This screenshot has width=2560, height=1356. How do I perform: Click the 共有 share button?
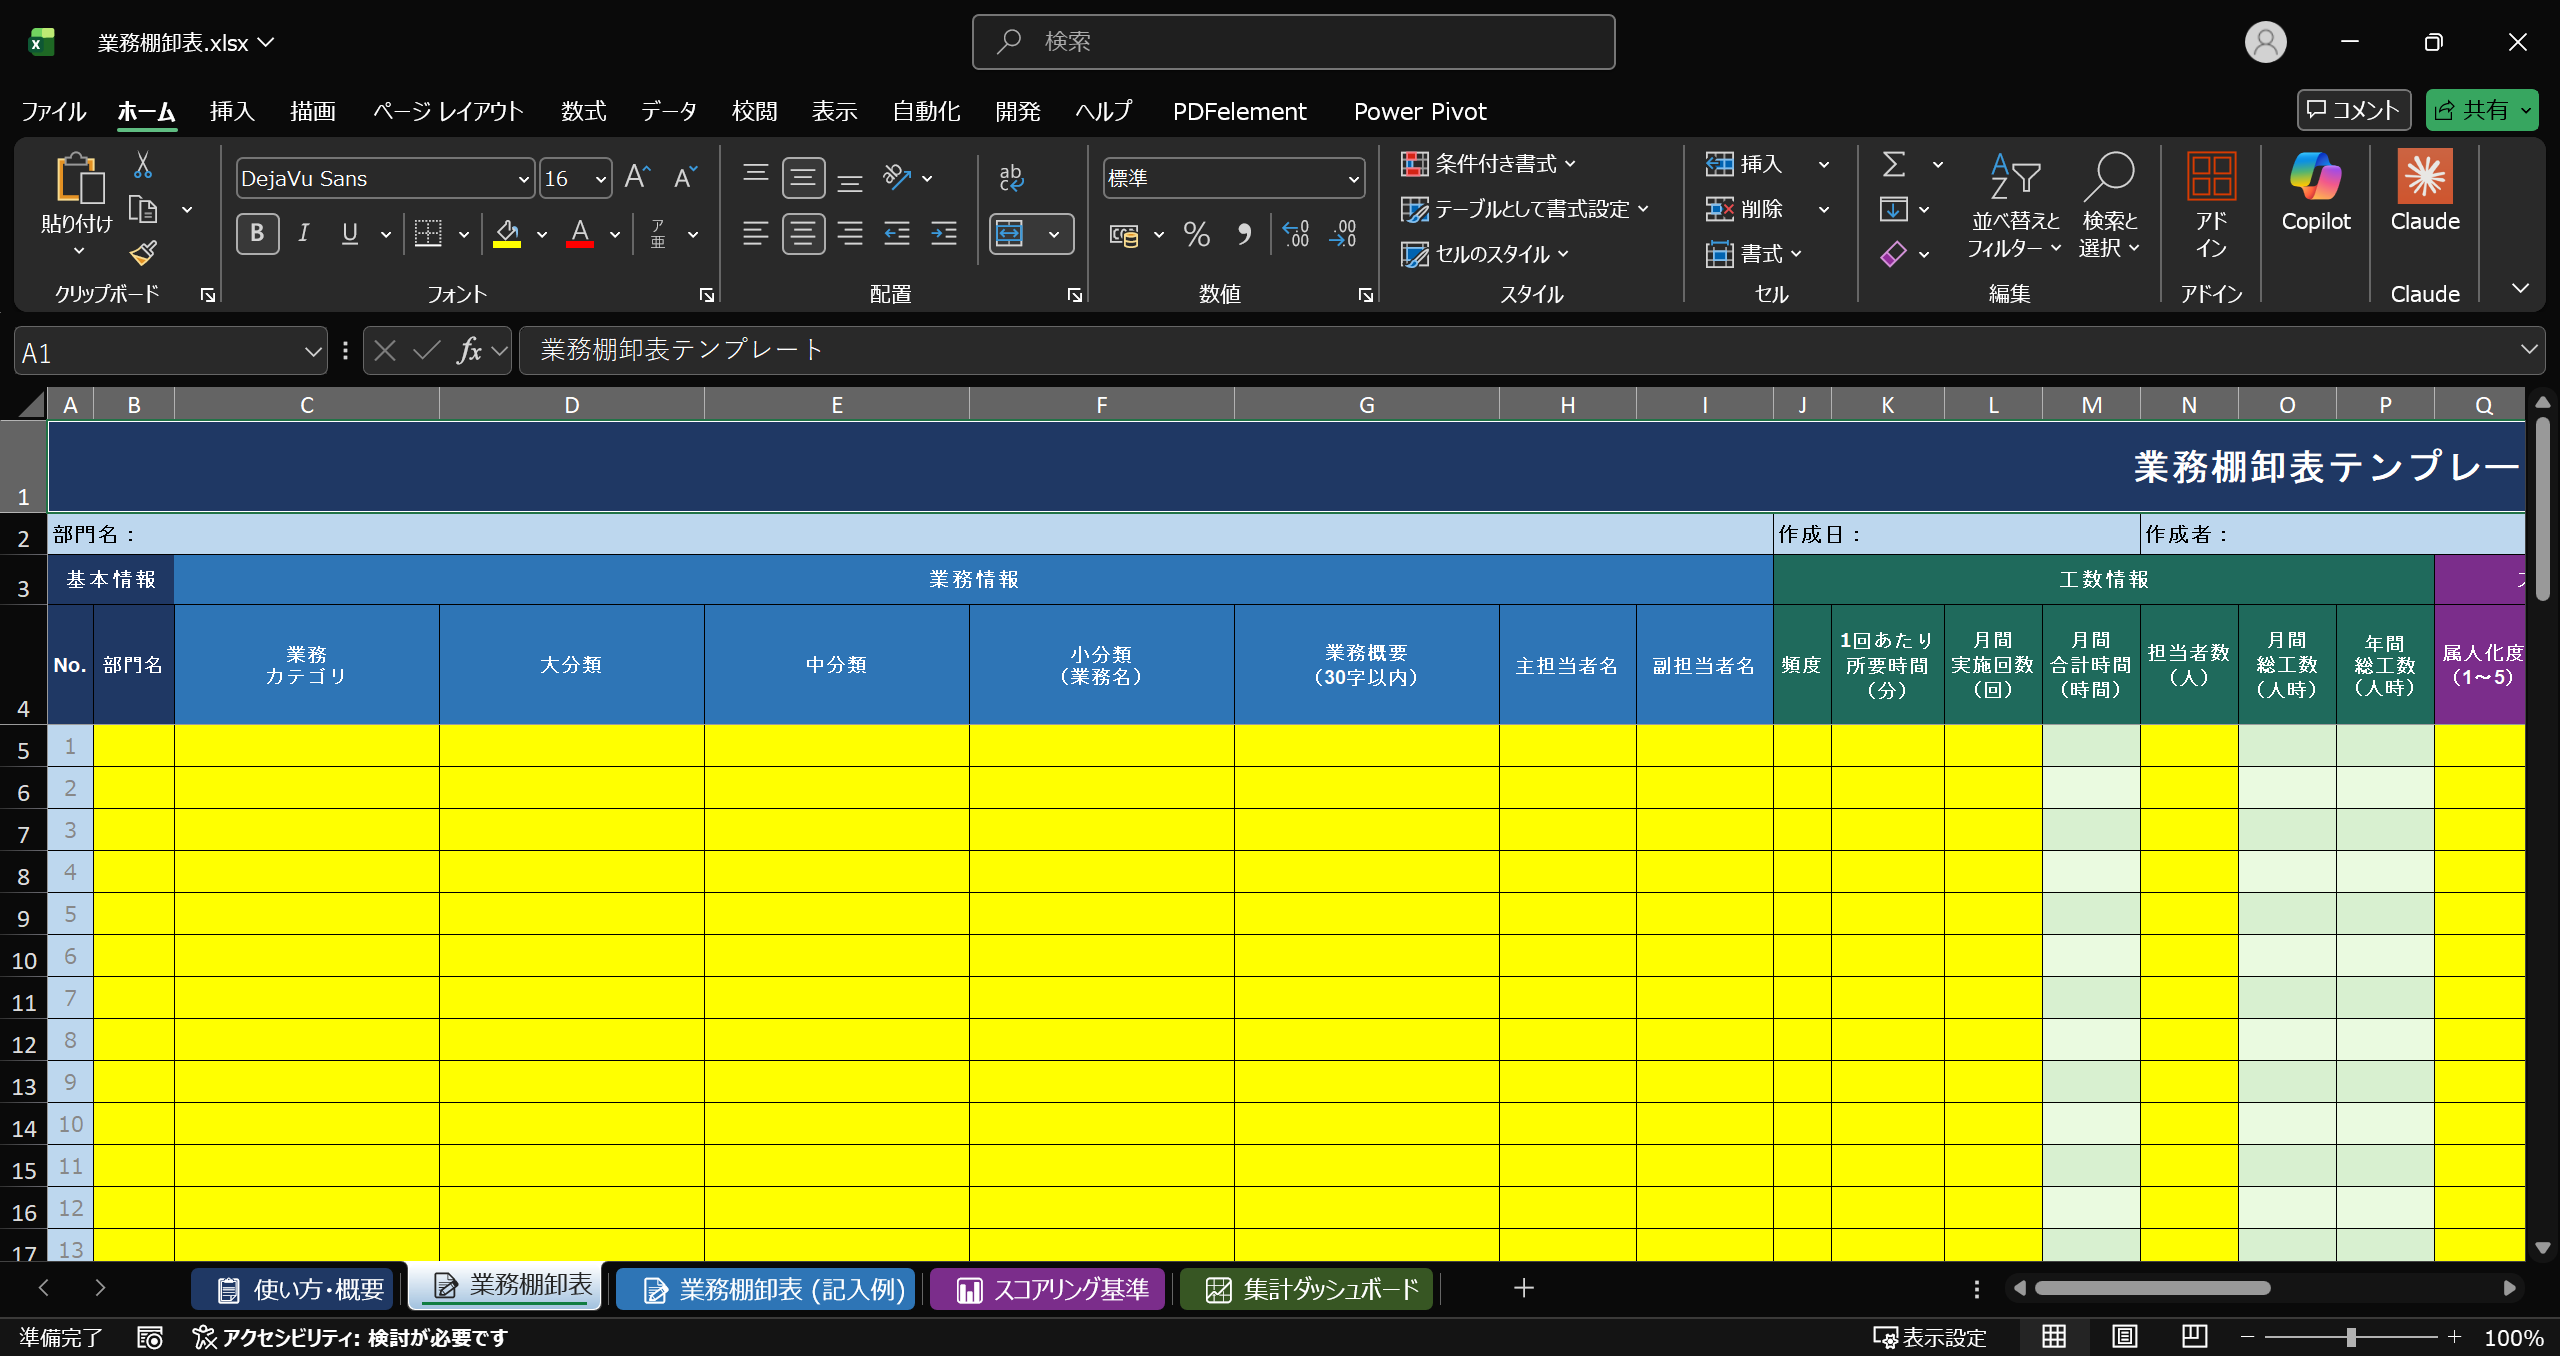[x=2471, y=110]
